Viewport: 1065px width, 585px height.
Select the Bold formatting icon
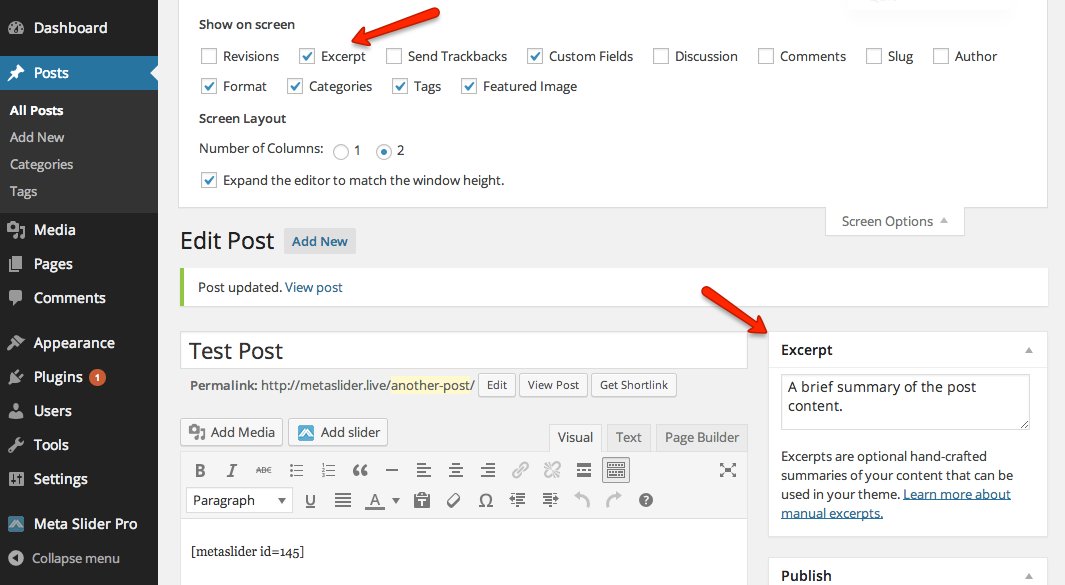point(200,470)
